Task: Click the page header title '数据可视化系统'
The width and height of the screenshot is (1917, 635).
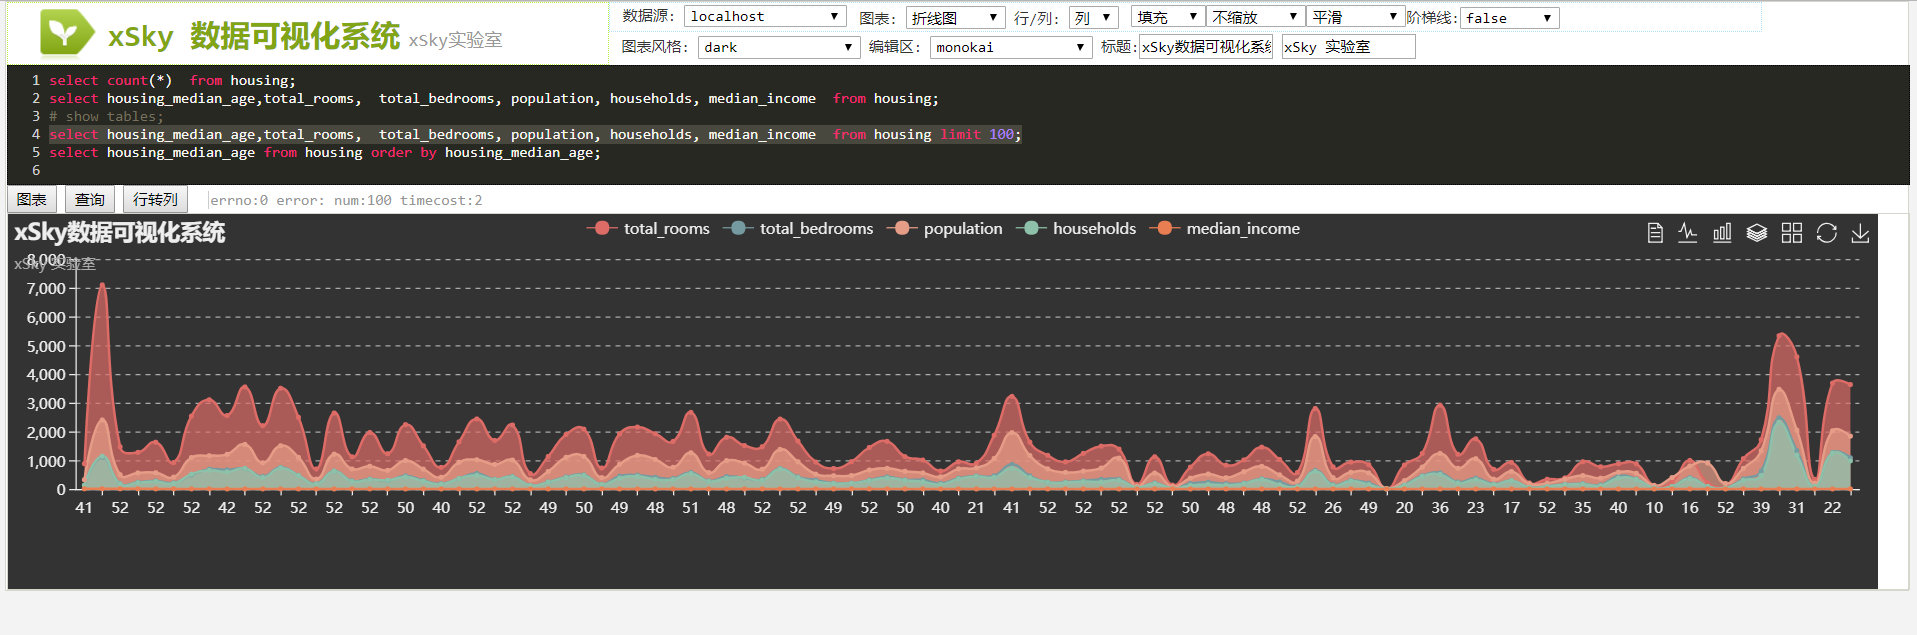Action: (x=295, y=36)
